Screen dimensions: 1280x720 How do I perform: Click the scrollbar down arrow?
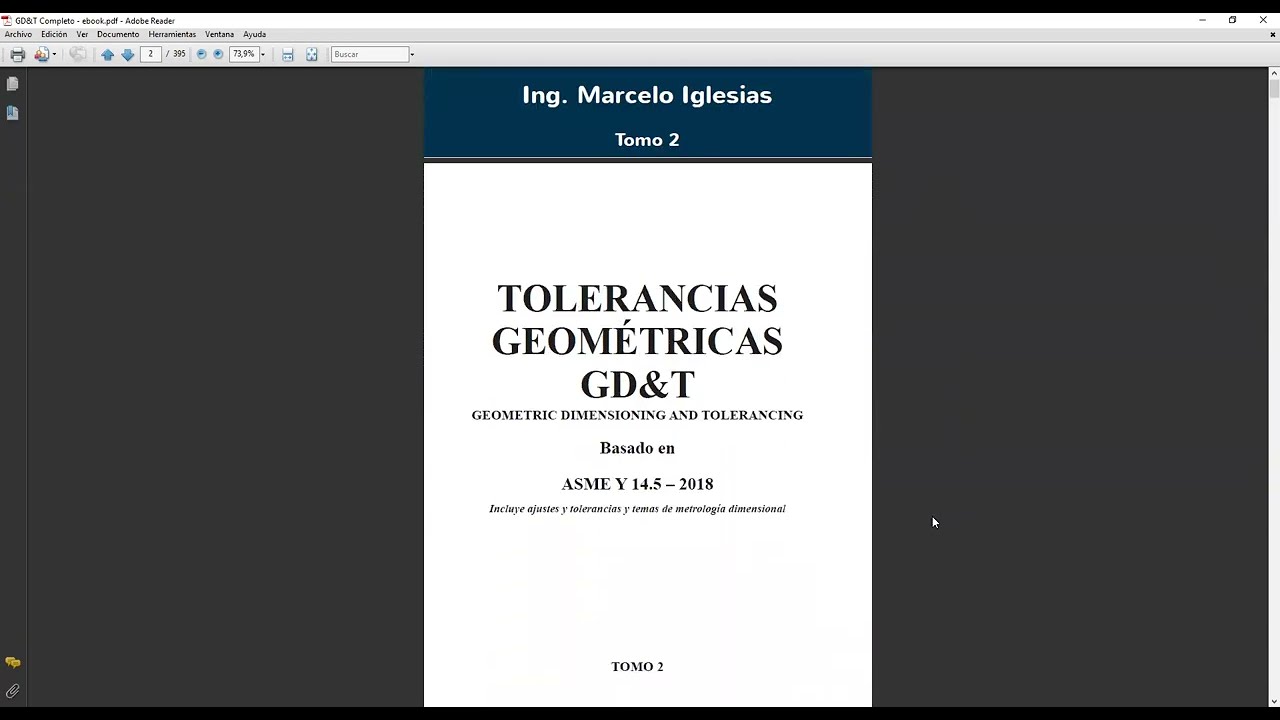tap(1274, 702)
